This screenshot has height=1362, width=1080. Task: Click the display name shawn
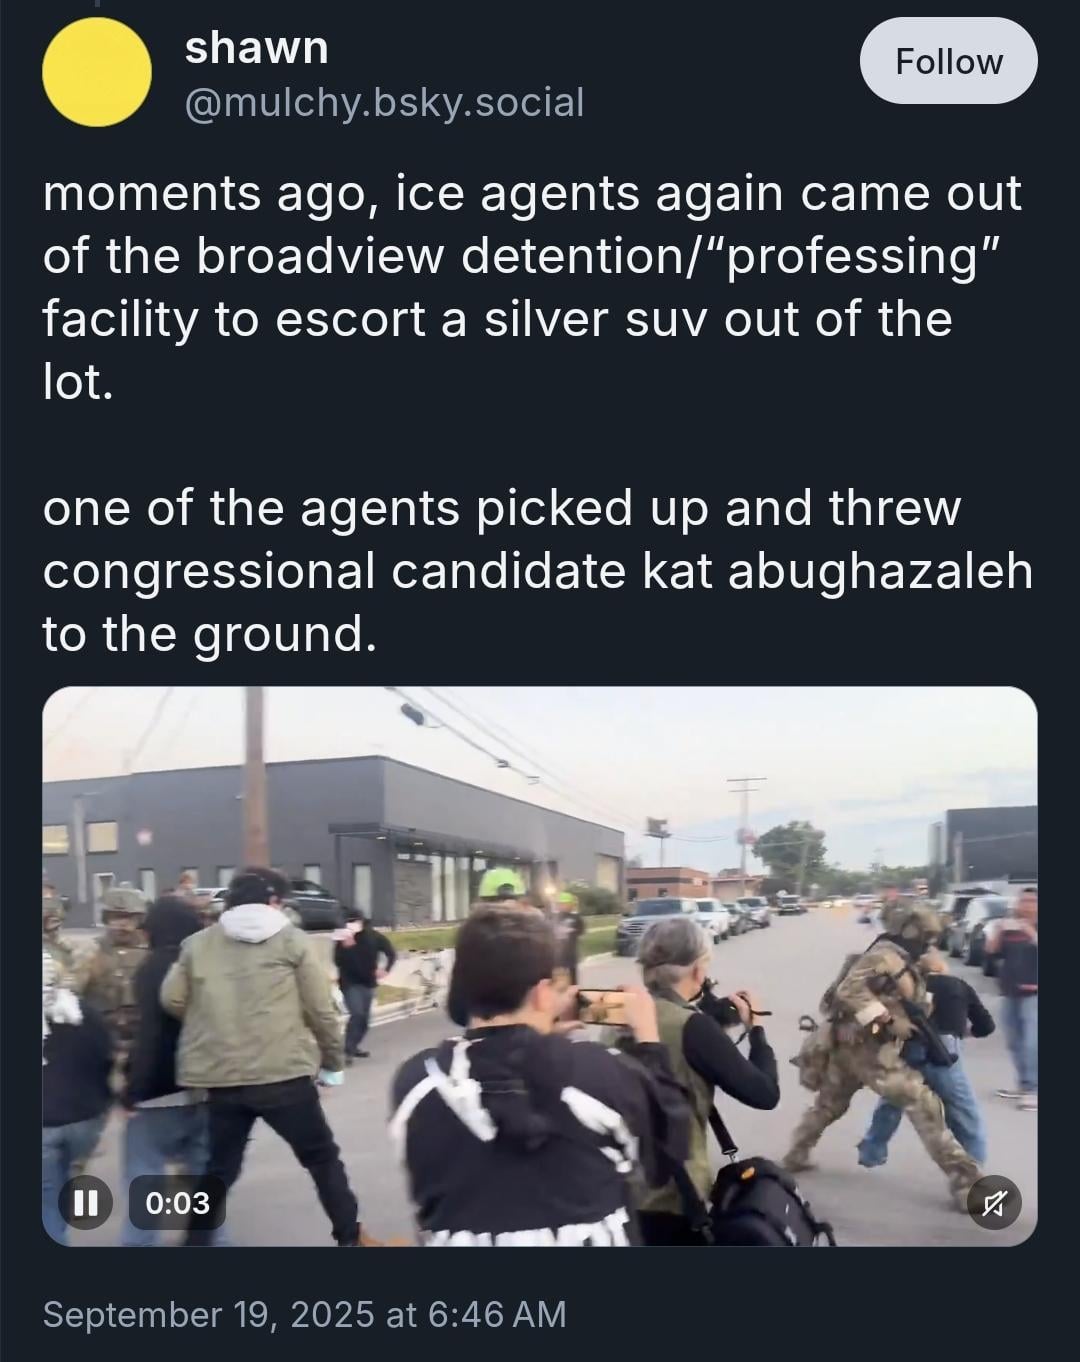click(257, 47)
